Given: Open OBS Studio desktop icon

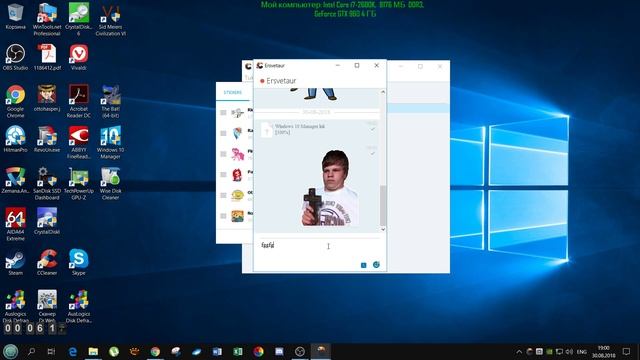Looking at the screenshot, I should 16,57.
